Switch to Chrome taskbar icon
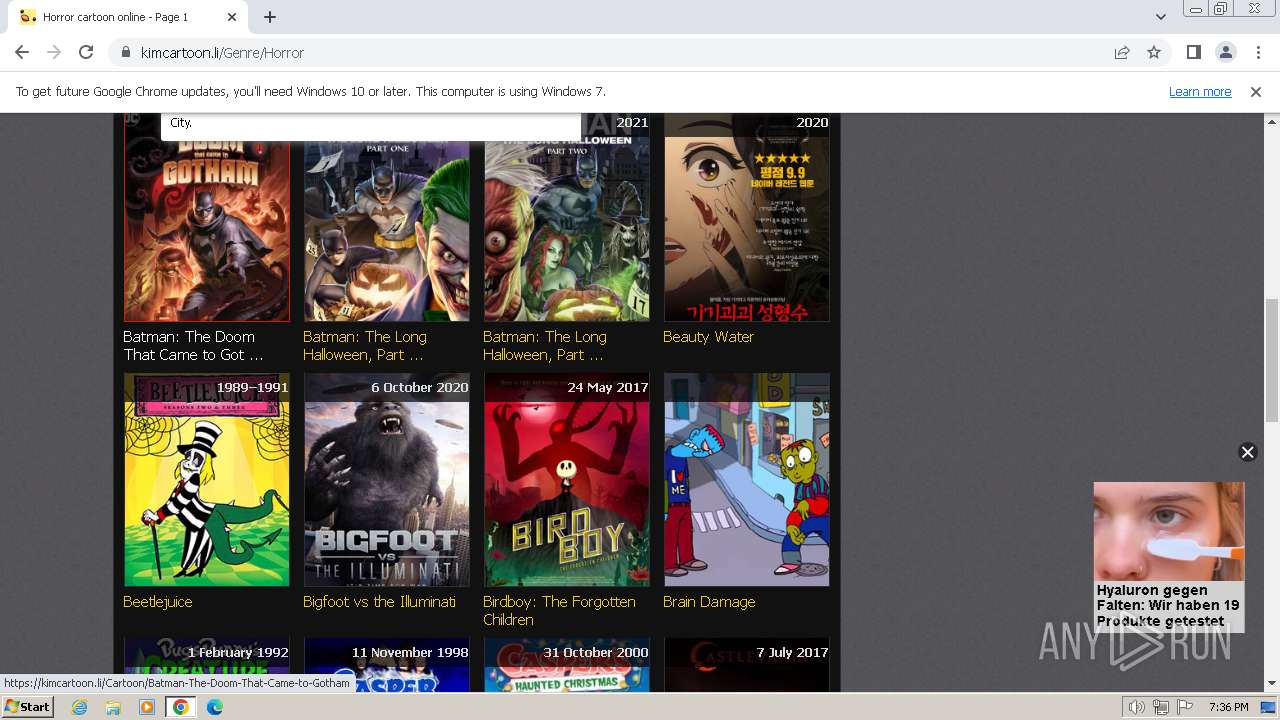This screenshot has width=1280, height=720. (181, 707)
